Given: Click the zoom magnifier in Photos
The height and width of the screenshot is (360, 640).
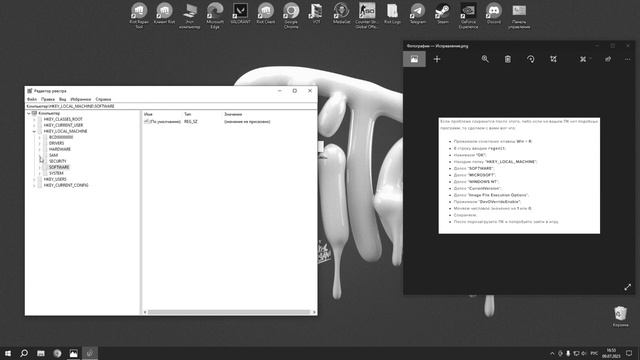Looking at the screenshot, I should (x=485, y=59).
